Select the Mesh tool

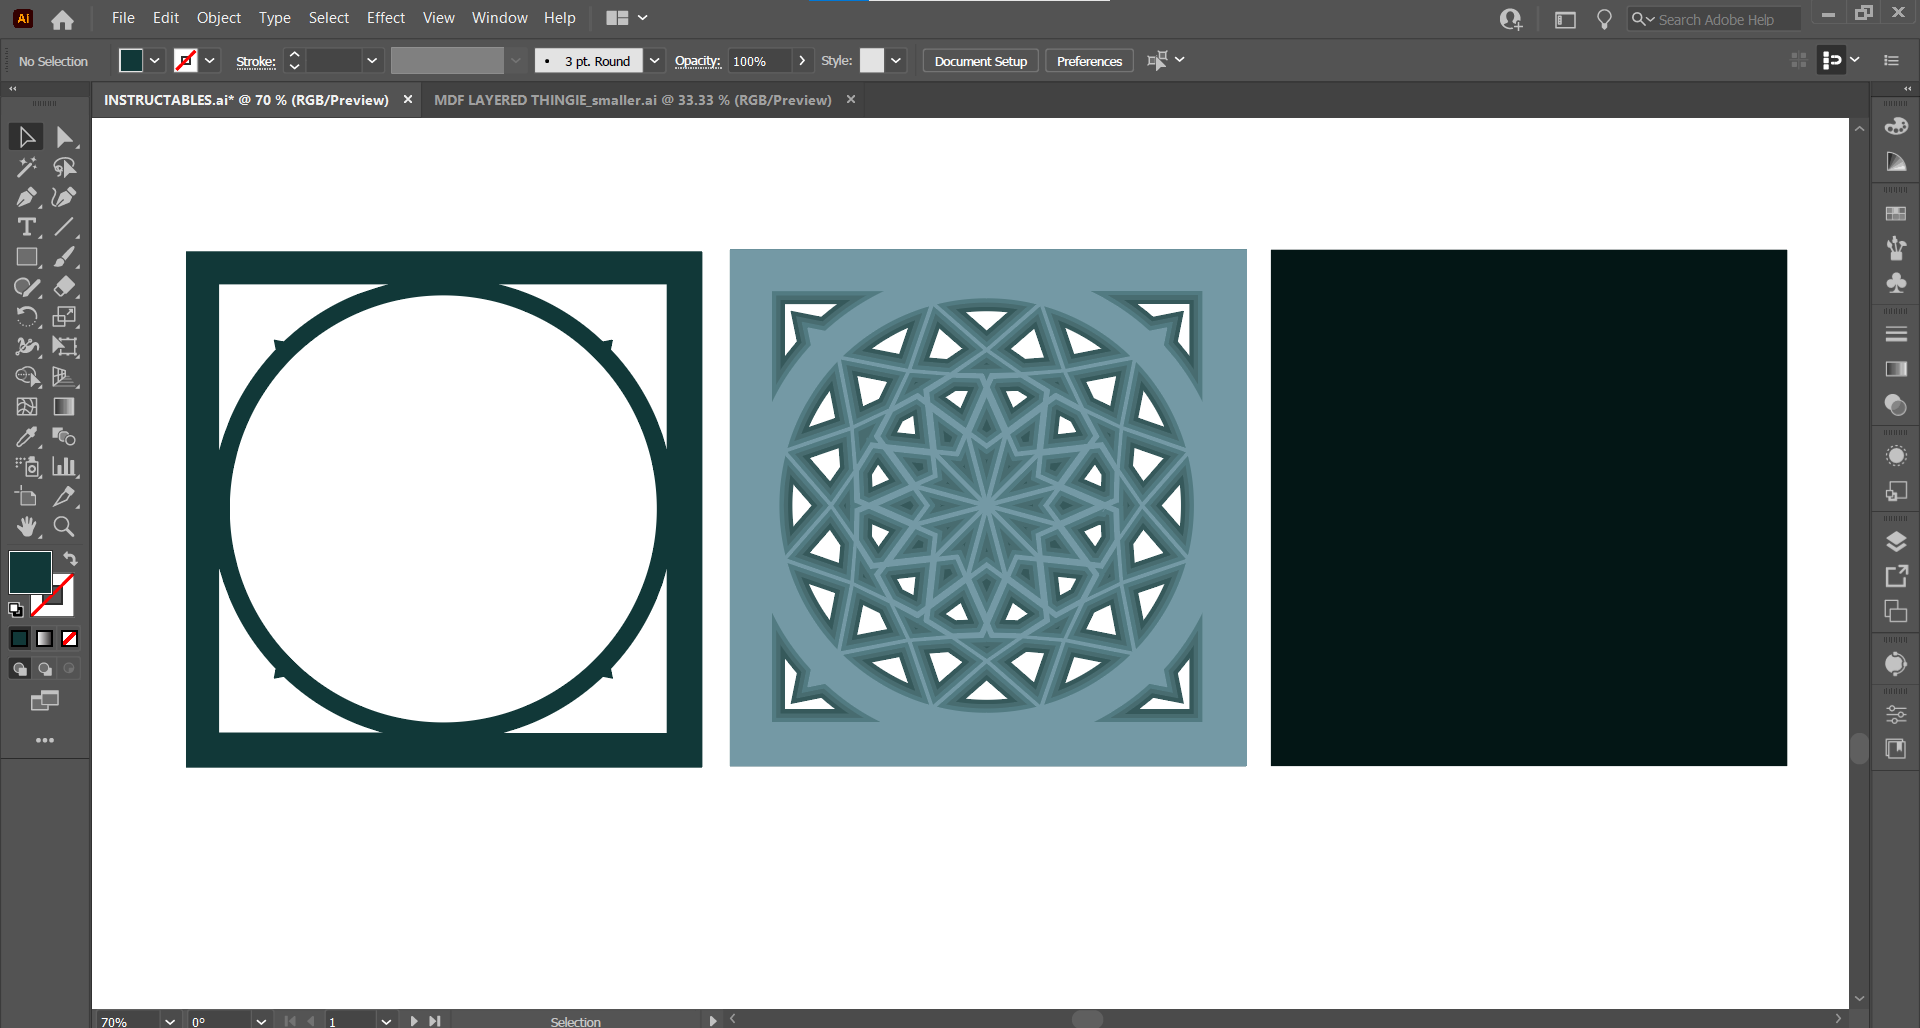click(x=27, y=407)
